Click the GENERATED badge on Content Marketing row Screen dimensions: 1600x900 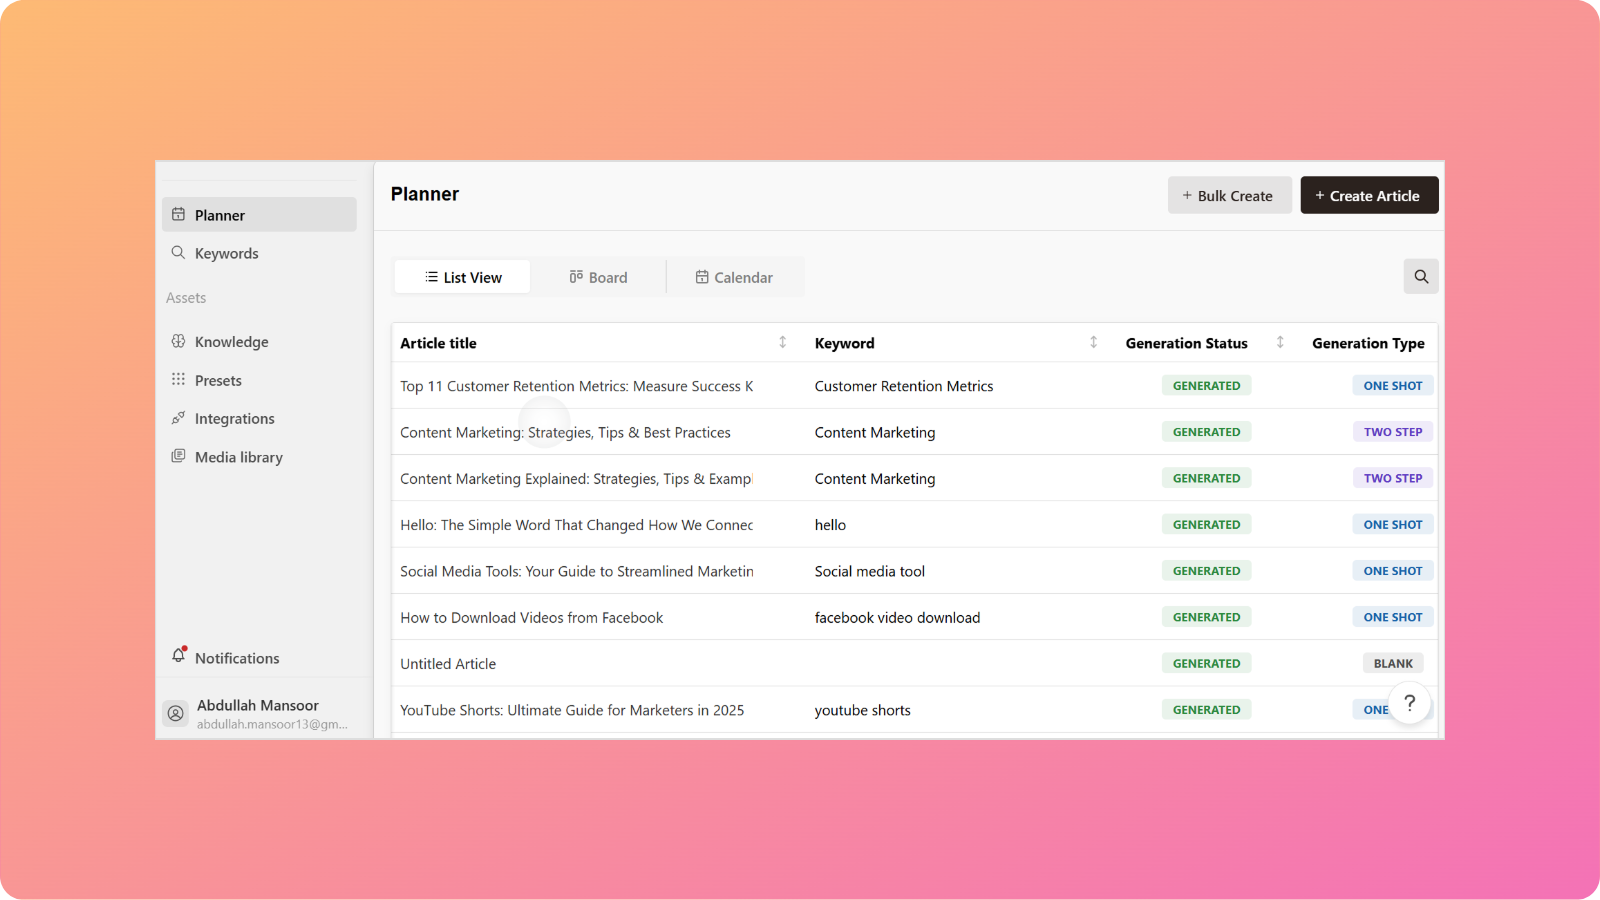[x=1206, y=431]
